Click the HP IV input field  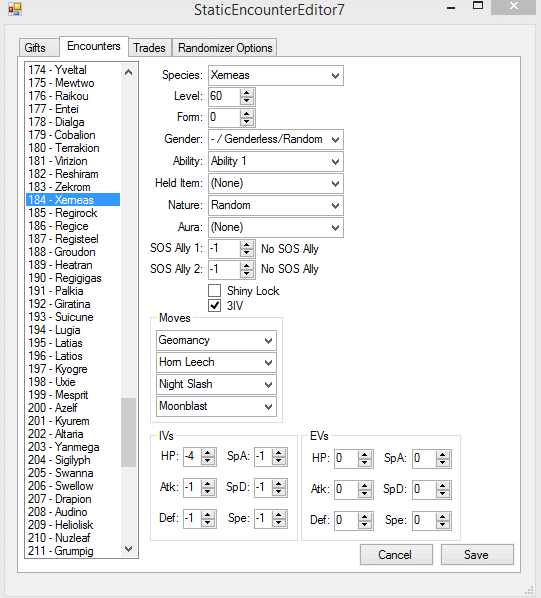[x=193, y=457]
